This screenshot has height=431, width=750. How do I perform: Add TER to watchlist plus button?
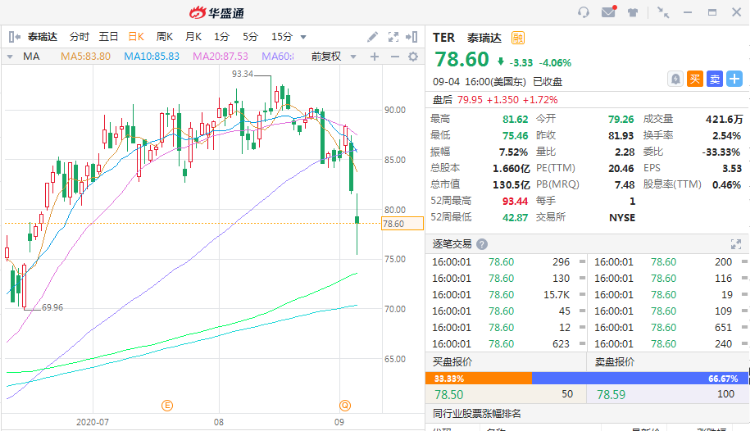(x=734, y=79)
